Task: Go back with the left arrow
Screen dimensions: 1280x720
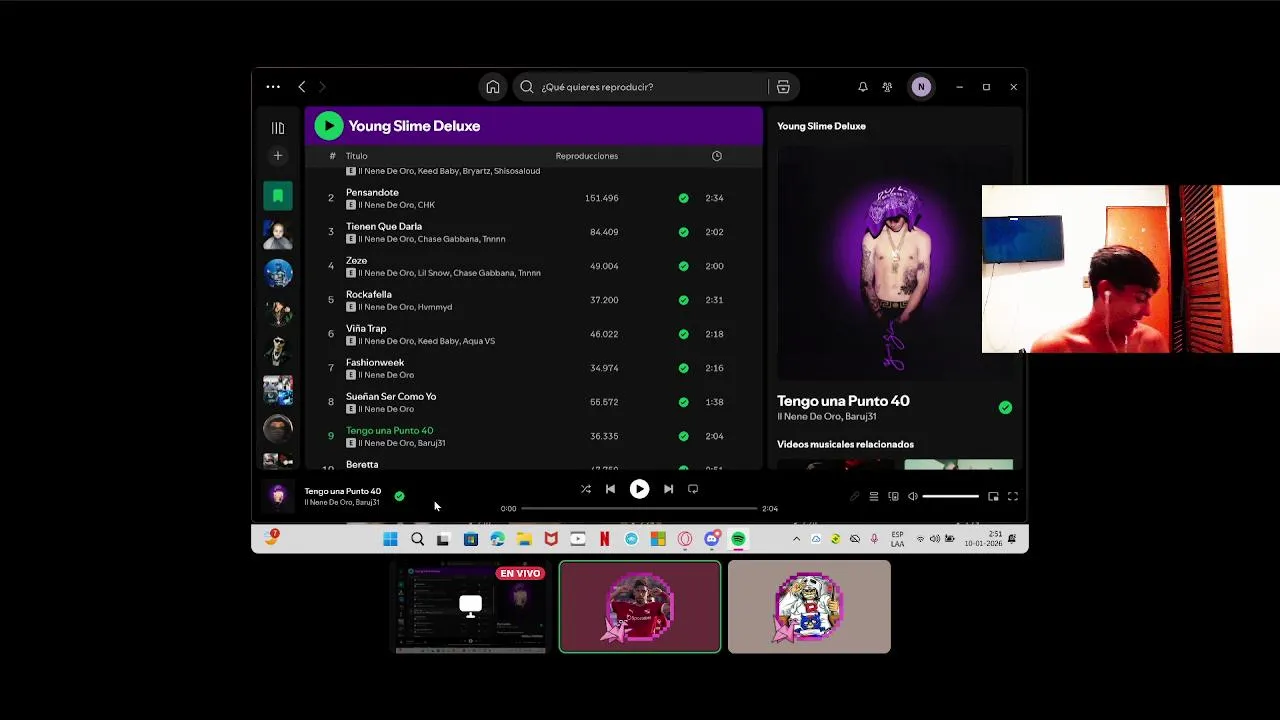Action: coord(301,87)
